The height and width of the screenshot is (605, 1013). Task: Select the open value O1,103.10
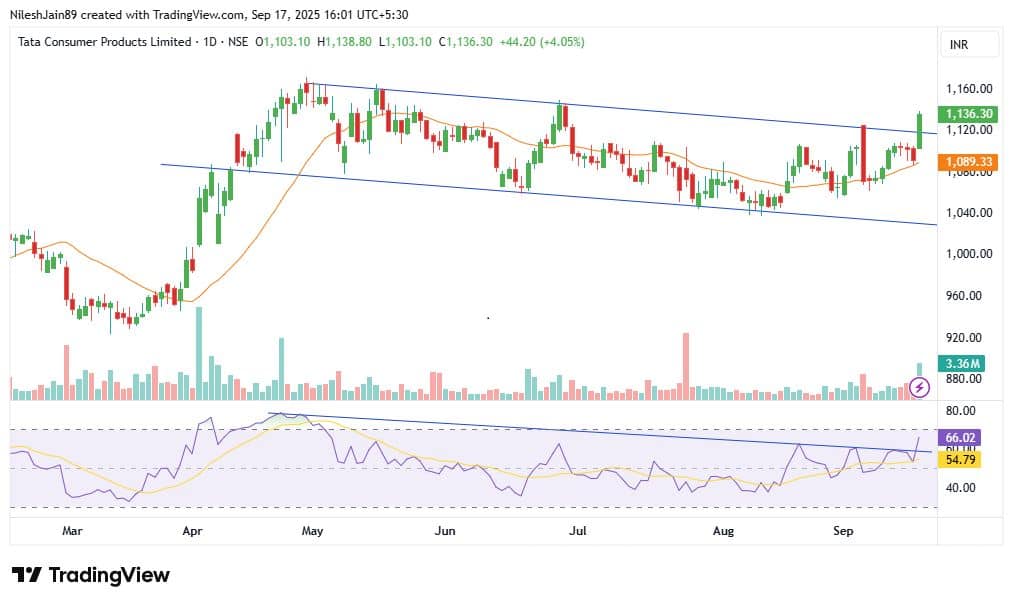pyautogui.click(x=282, y=42)
